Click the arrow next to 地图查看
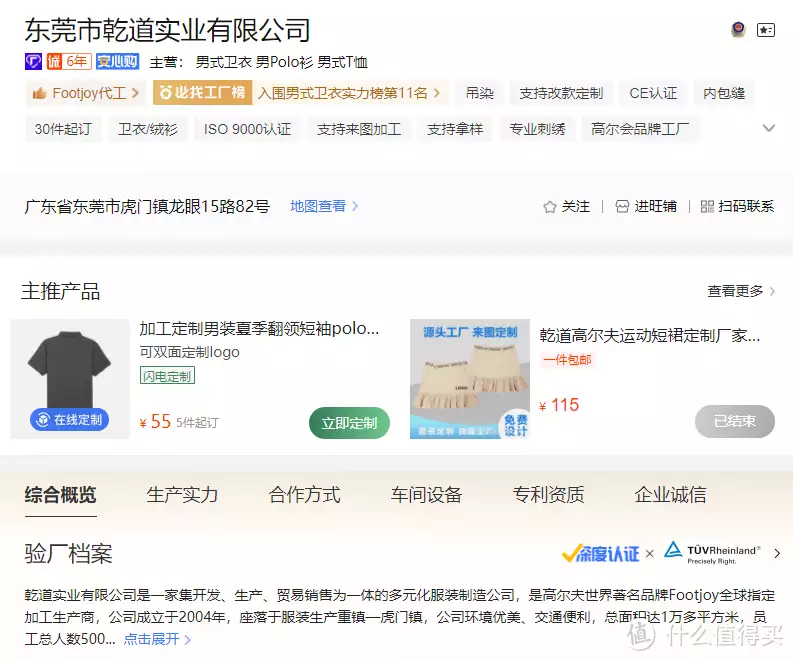The height and width of the screenshot is (661, 793). pos(355,206)
